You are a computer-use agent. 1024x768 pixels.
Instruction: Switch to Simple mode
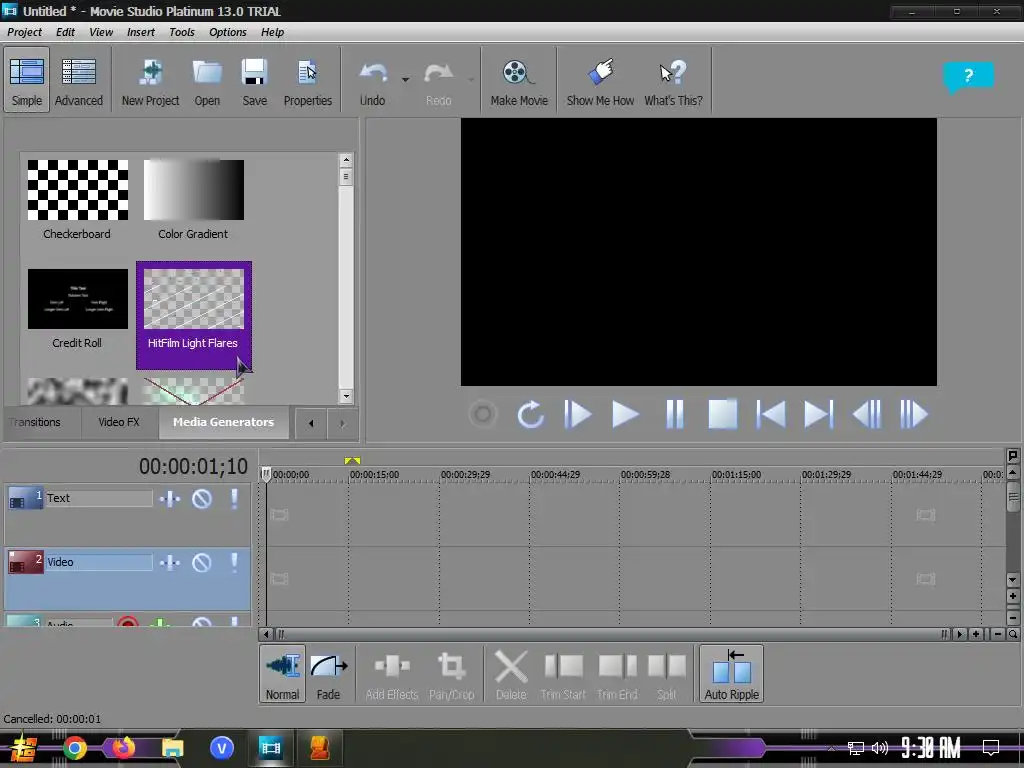tap(27, 80)
